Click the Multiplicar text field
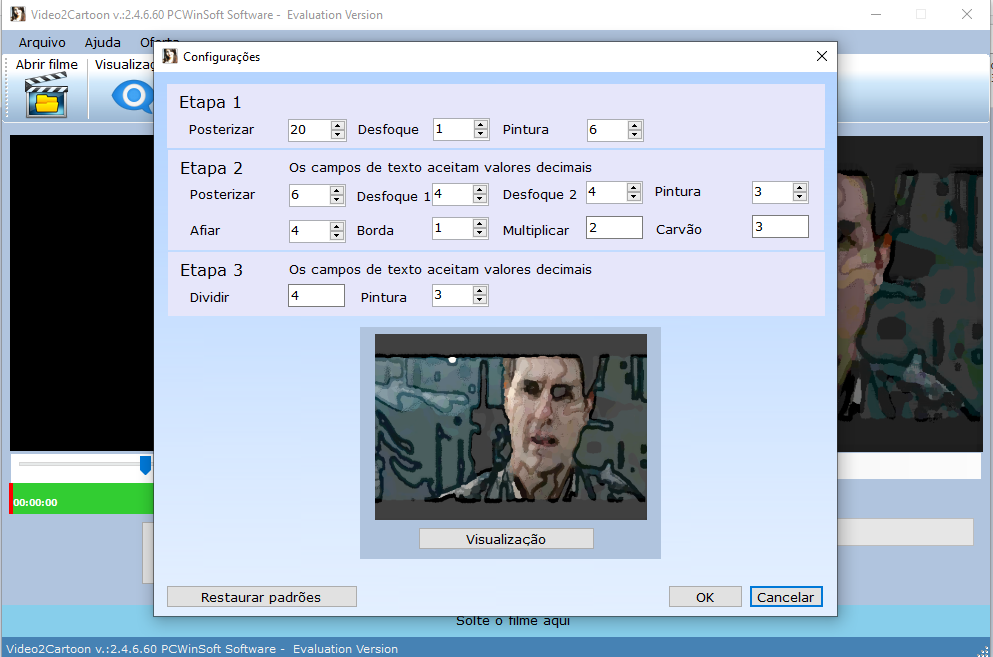 click(x=614, y=228)
